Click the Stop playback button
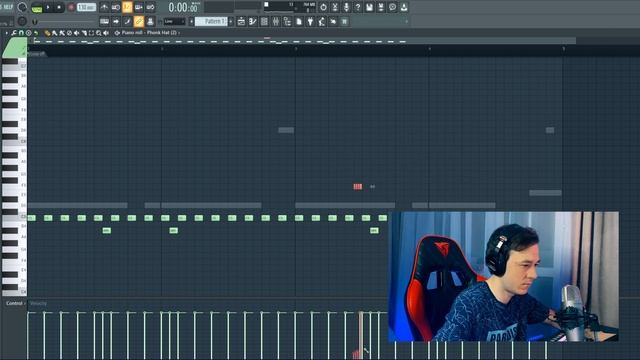The width and height of the screenshot is (640, 360). tap(59, 7)
